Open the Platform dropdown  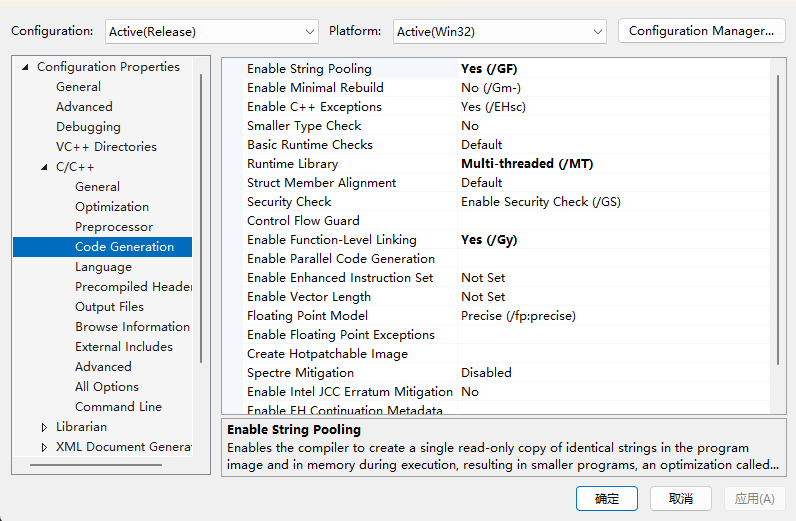pos(500,31)
